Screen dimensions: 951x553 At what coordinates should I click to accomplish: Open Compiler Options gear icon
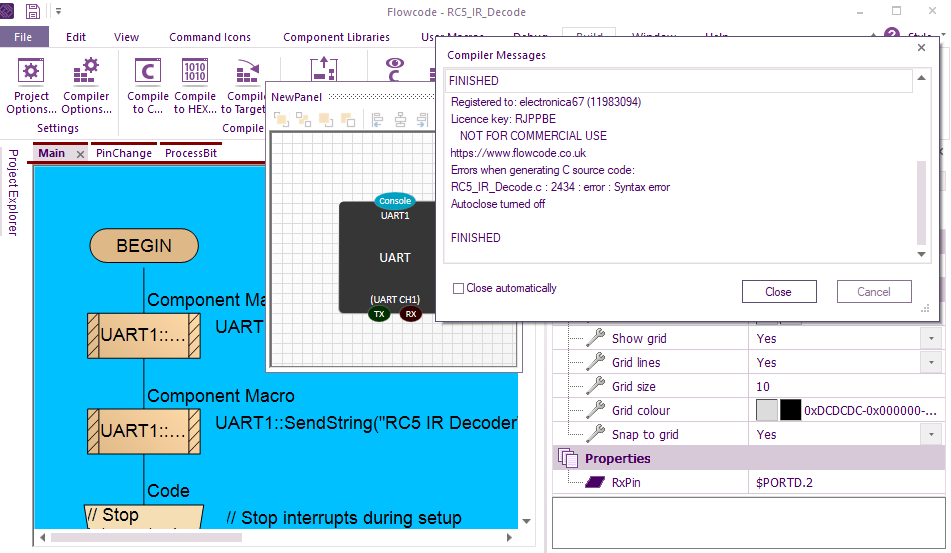[x=86, y=71]
